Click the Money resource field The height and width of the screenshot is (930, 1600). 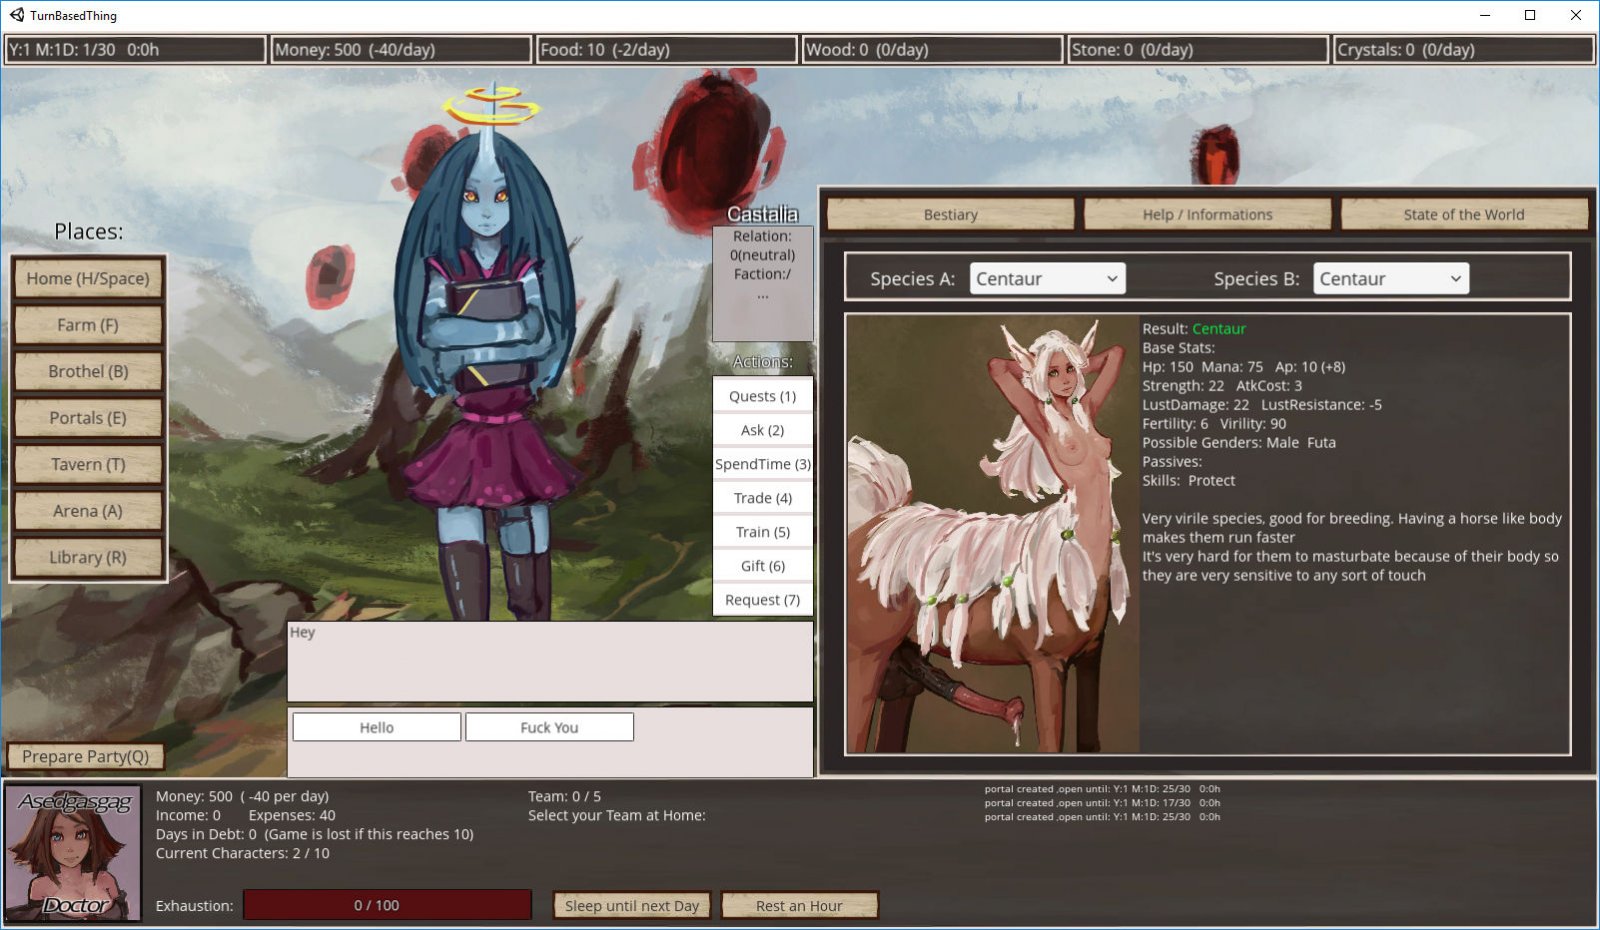401,49
